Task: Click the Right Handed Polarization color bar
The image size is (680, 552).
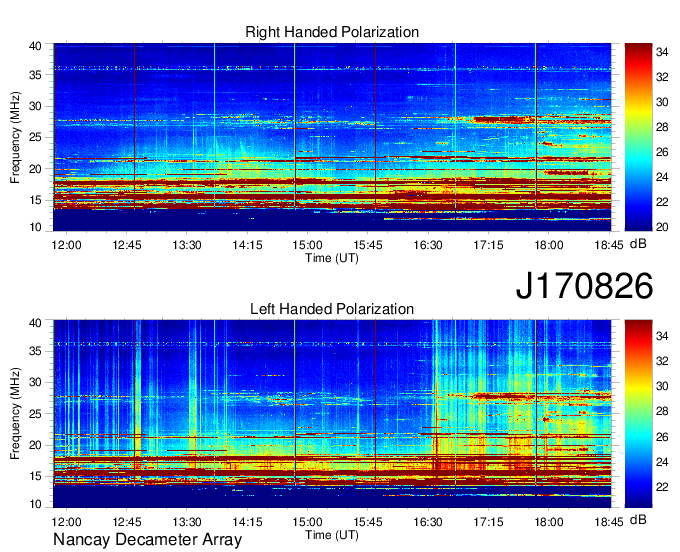Action: pos(638,137)
